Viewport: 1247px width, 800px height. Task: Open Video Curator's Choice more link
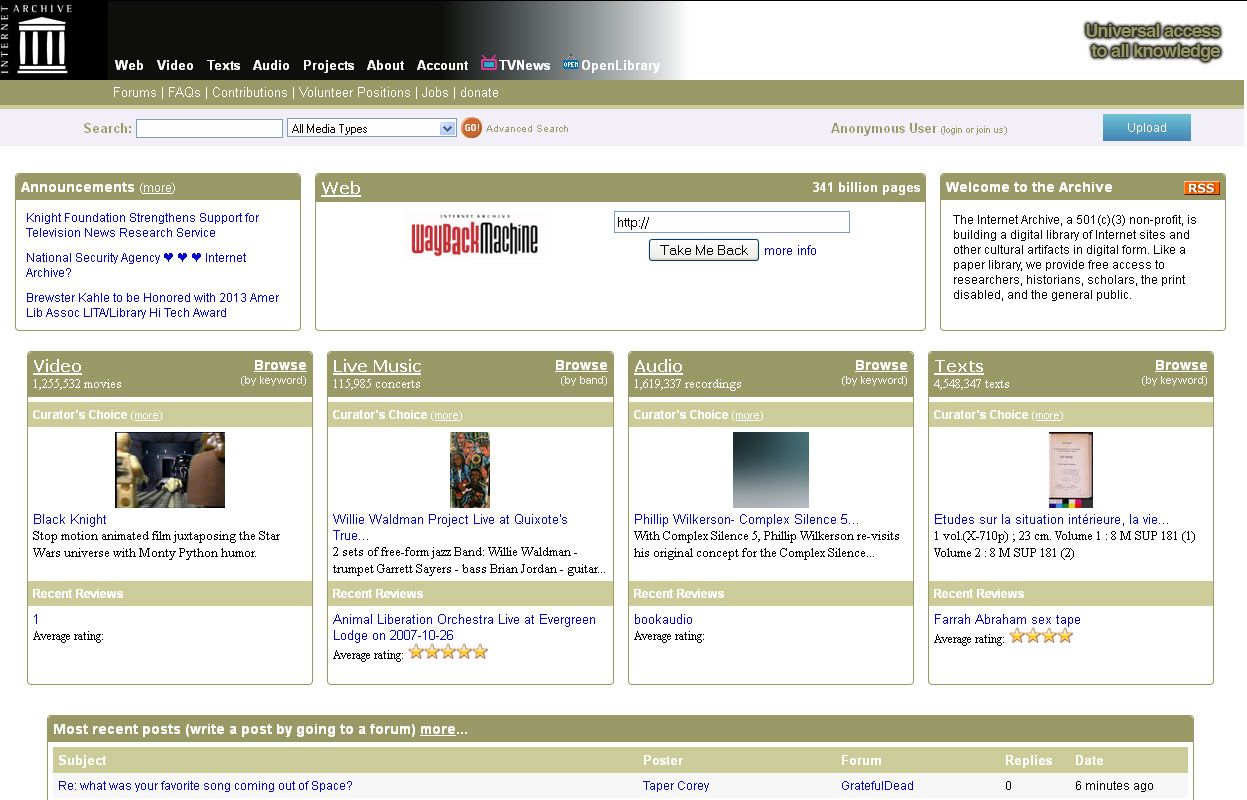click(x=146, y=415)
